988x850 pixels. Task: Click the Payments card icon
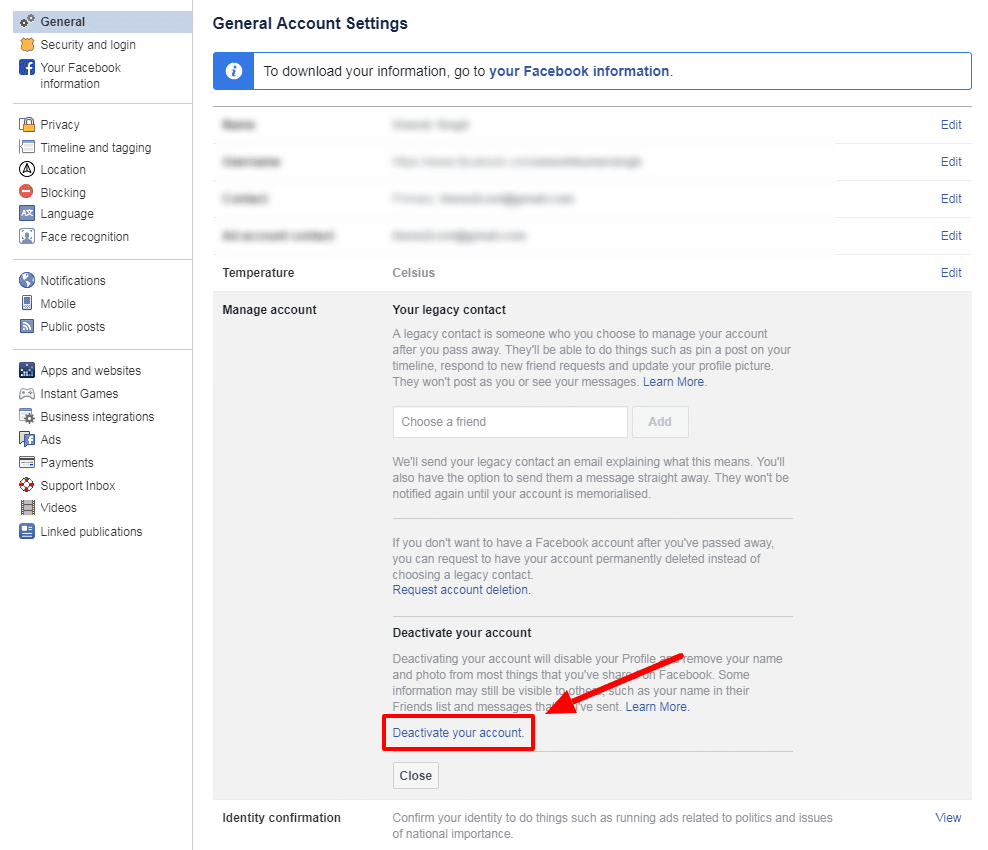click(27, 462)
